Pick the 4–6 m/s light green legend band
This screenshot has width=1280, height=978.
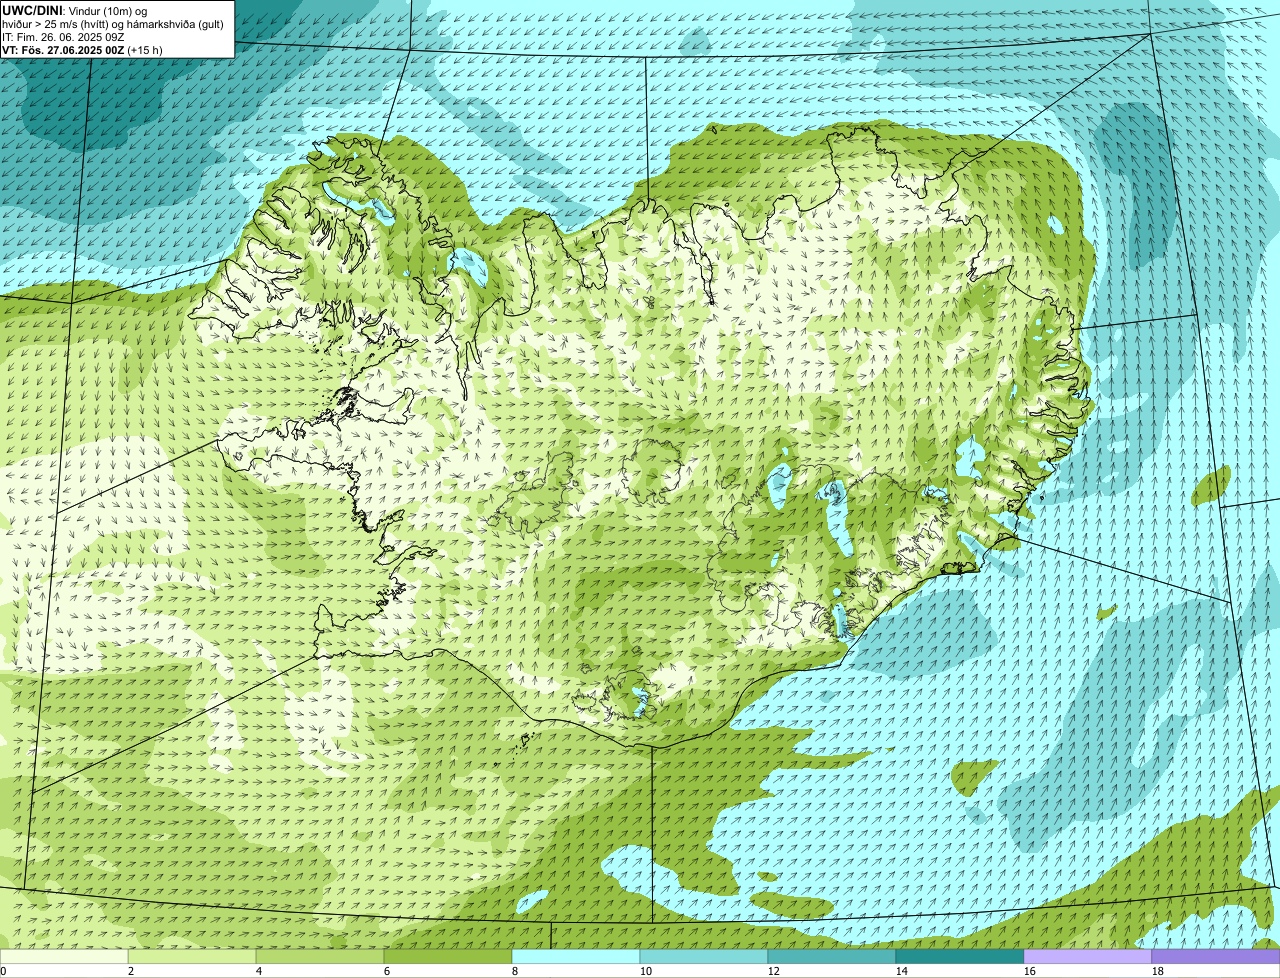click(x=320, y=956)
